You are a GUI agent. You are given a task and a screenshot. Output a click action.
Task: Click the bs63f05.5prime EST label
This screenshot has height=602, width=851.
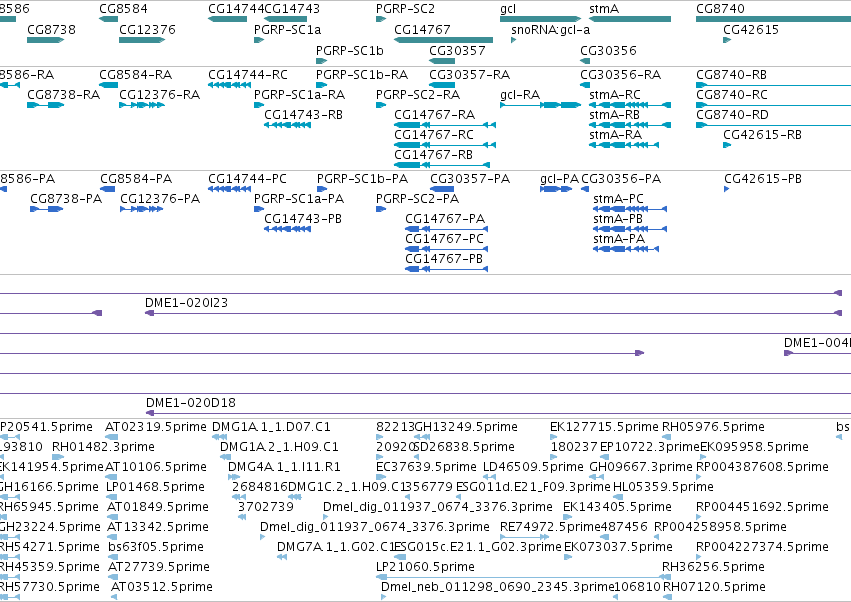click(156, 548)
